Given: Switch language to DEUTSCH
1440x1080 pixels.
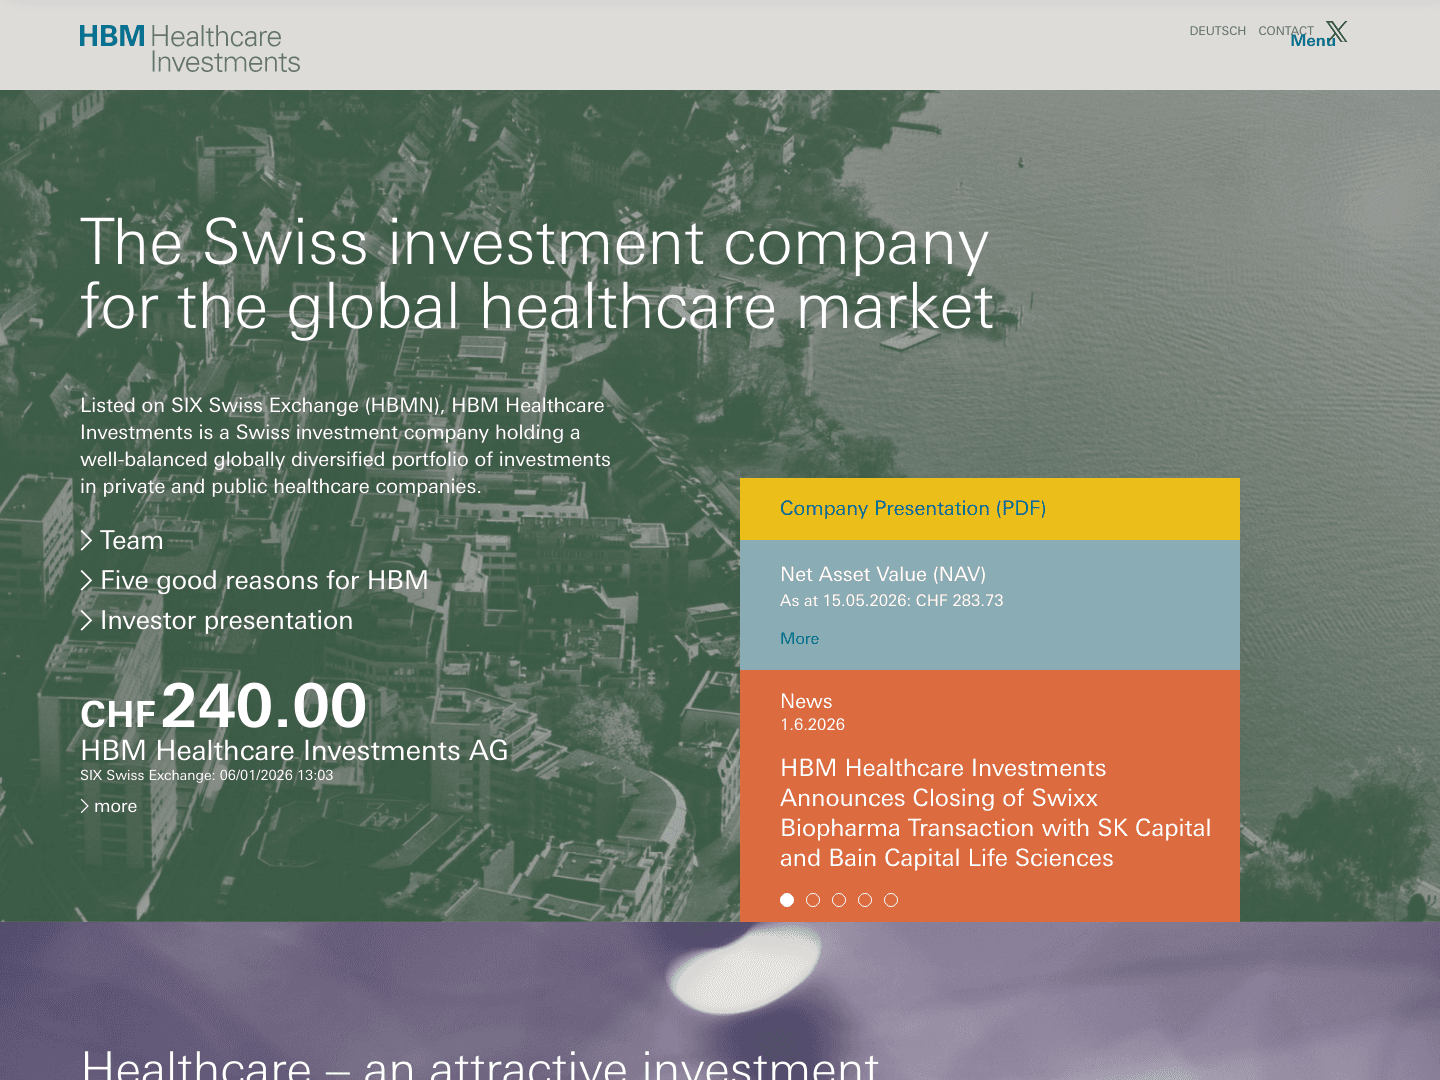Looking at the screenshot, I should point(1217,31).
